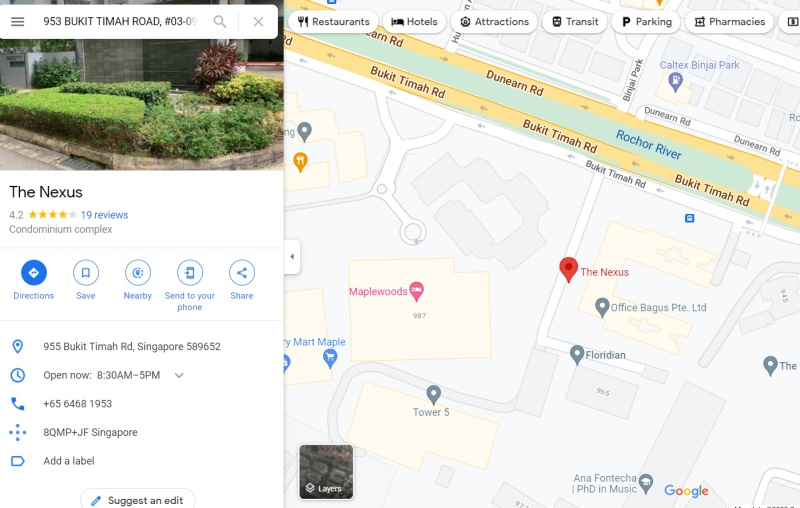800x508 pixels.
Task: Open the hamburger main menu
Action: coord(18,22)
